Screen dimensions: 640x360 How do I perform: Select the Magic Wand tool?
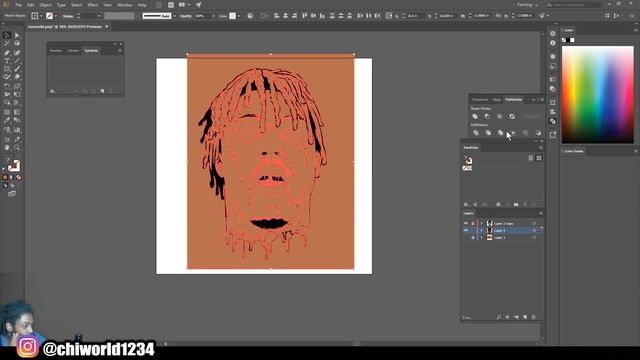7,44
